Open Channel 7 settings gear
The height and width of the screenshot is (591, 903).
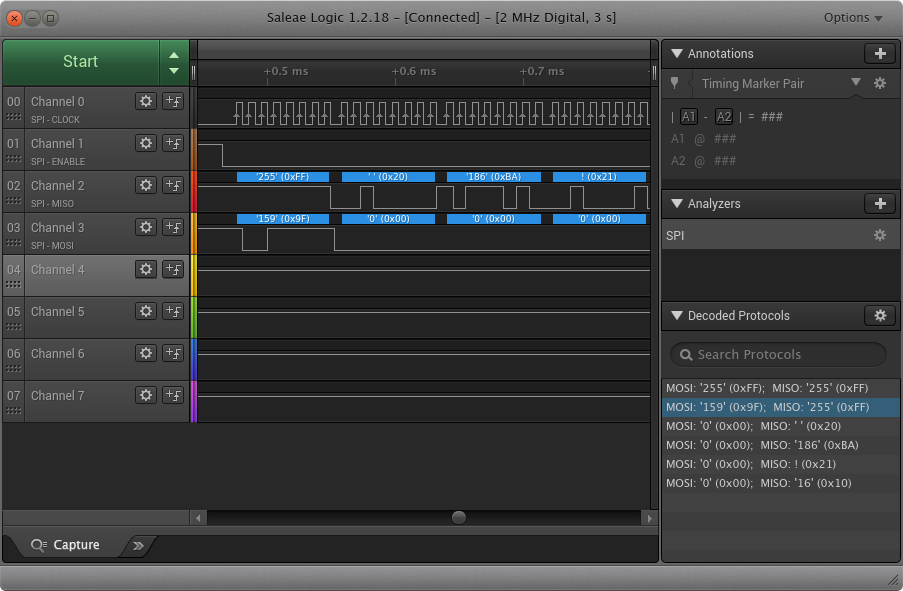click(146, 396)
